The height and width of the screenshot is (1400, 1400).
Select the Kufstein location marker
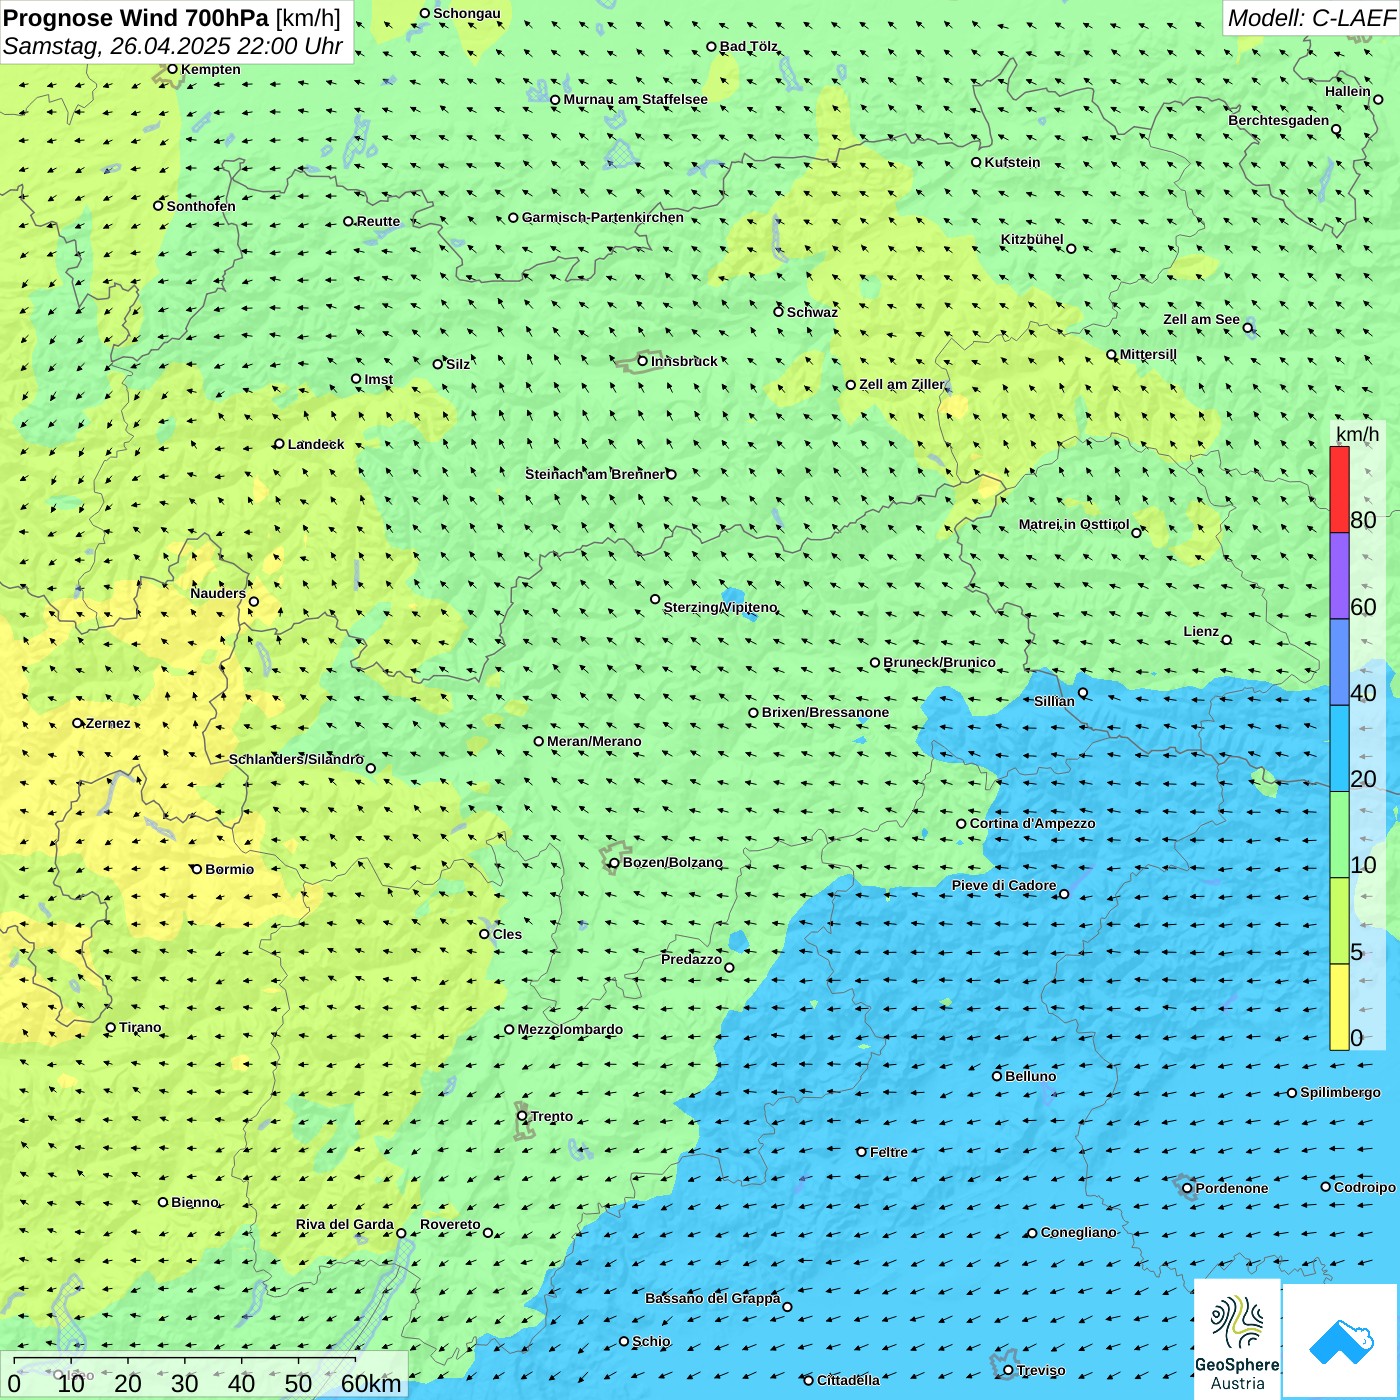[x=977, y=162]
